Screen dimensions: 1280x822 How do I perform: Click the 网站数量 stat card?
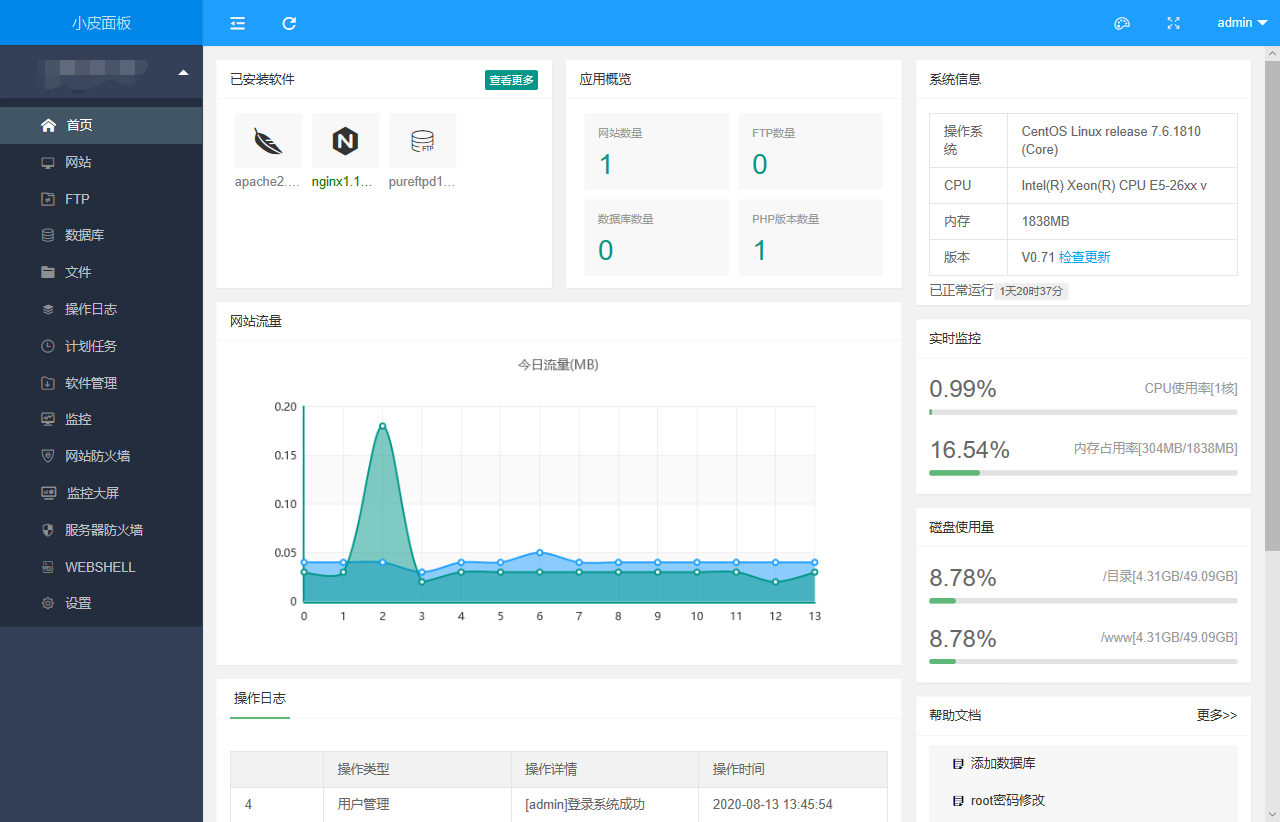point(656,151)
